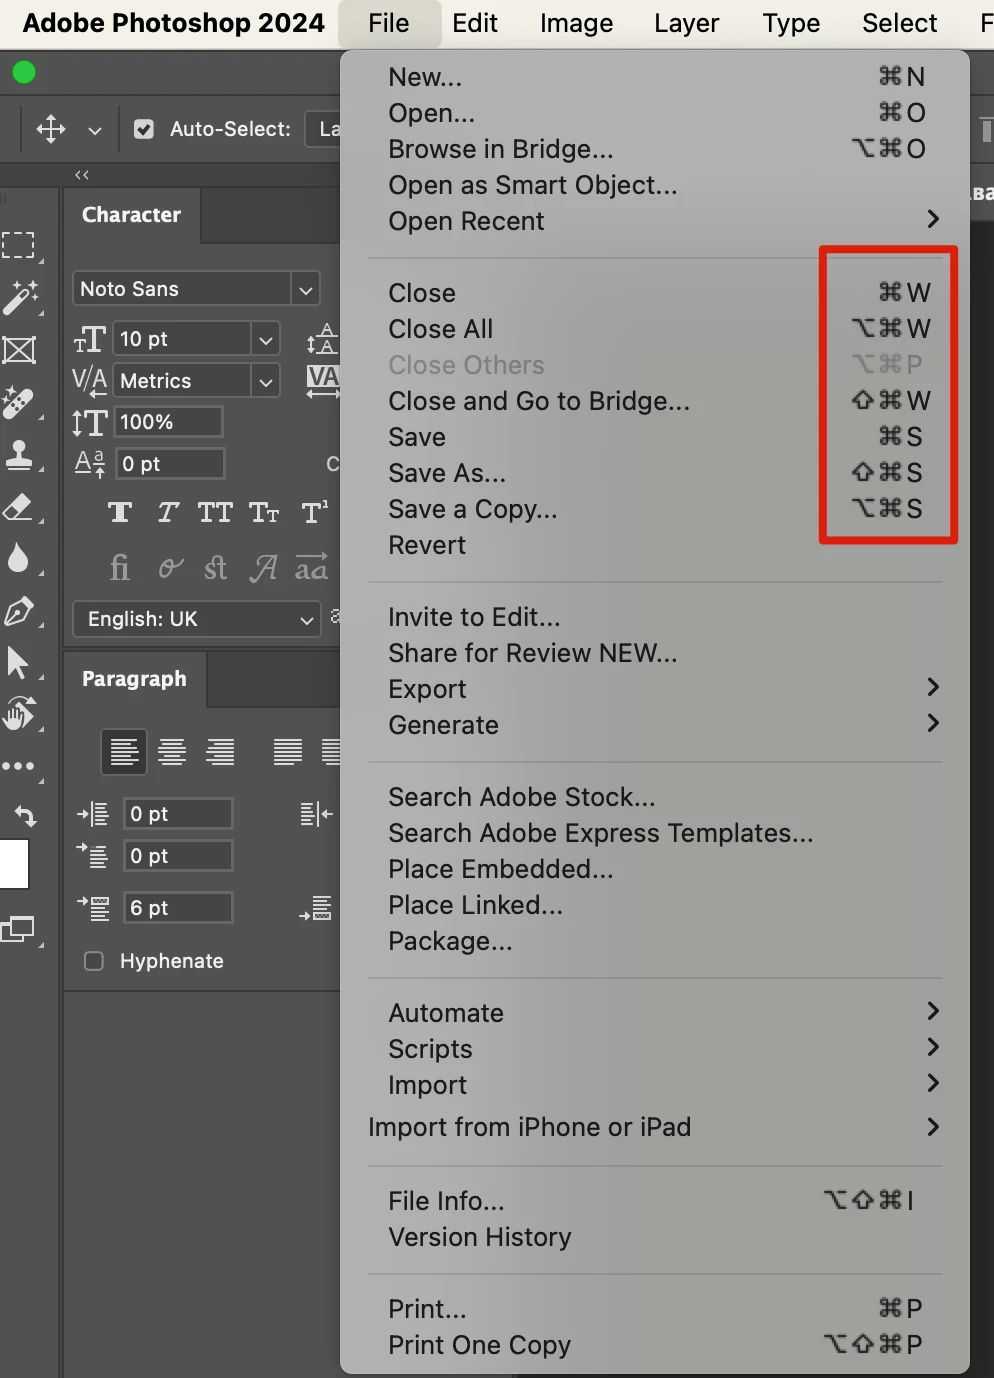
Task: Open the Select menu
Action: (x=900, y=23)
